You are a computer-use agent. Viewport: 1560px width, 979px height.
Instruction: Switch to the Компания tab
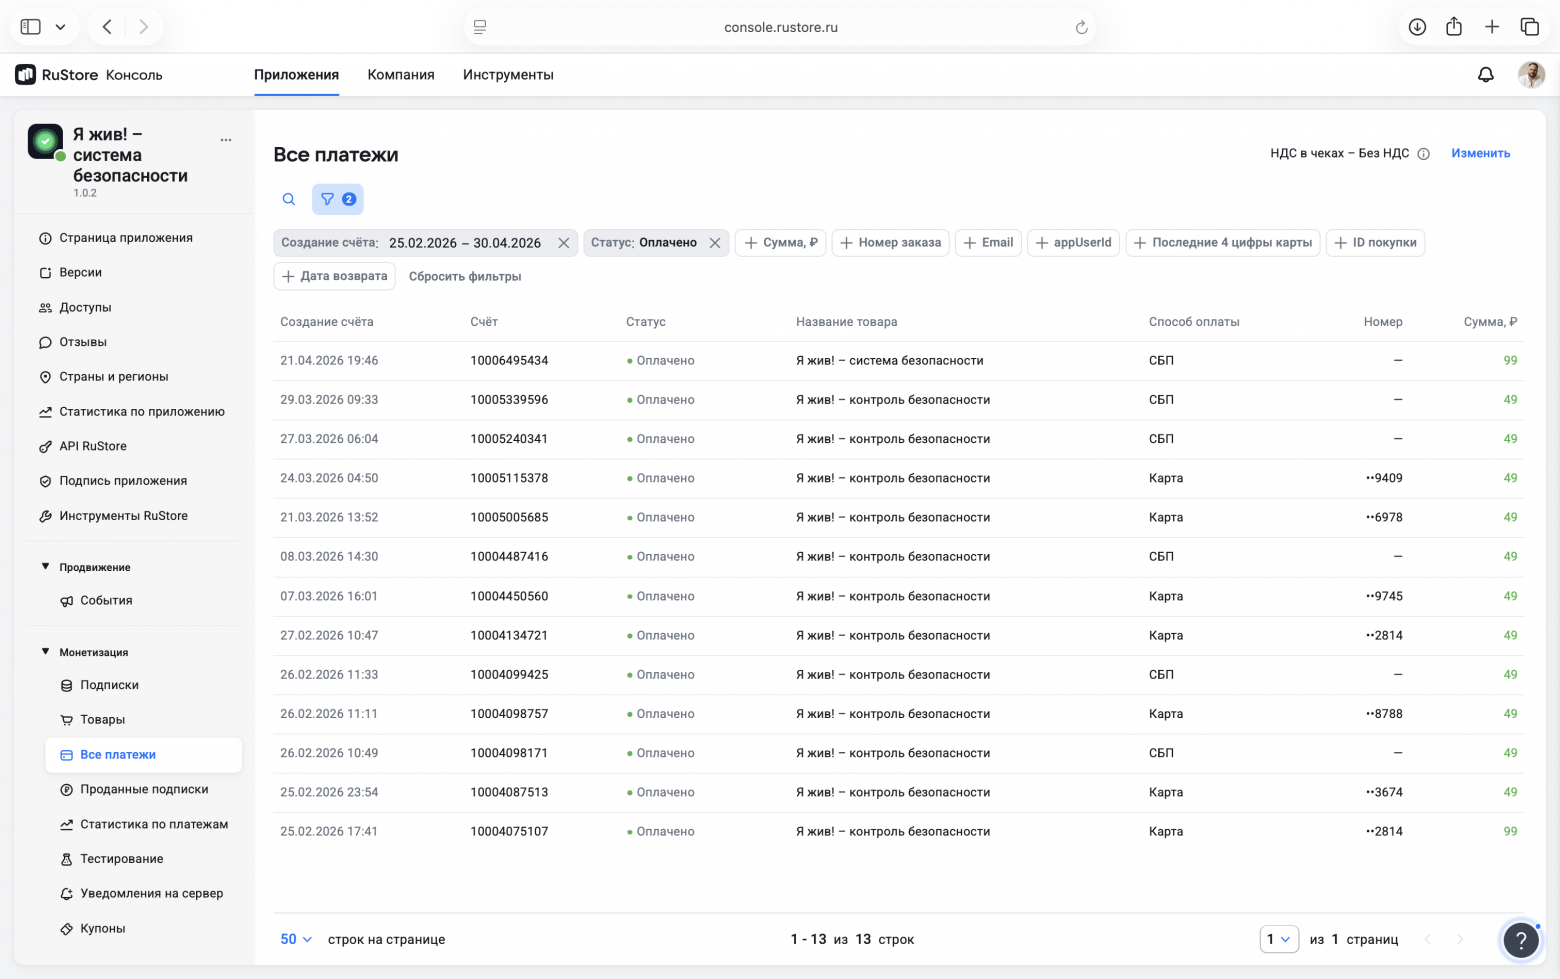pyautogui.click(x=401, y=75)
